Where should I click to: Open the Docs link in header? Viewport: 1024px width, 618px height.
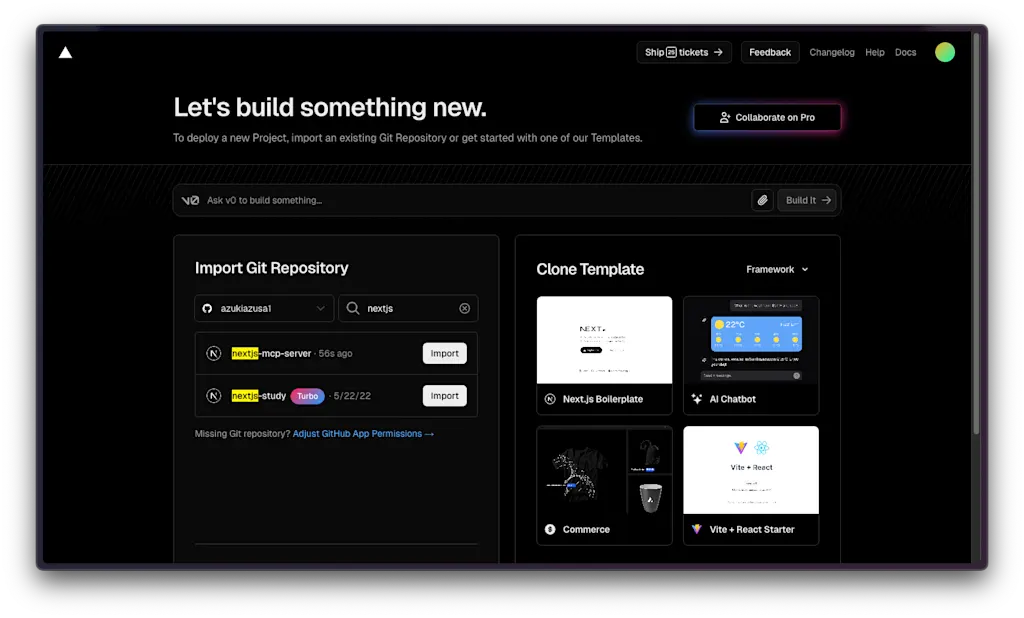pos(905,52)
